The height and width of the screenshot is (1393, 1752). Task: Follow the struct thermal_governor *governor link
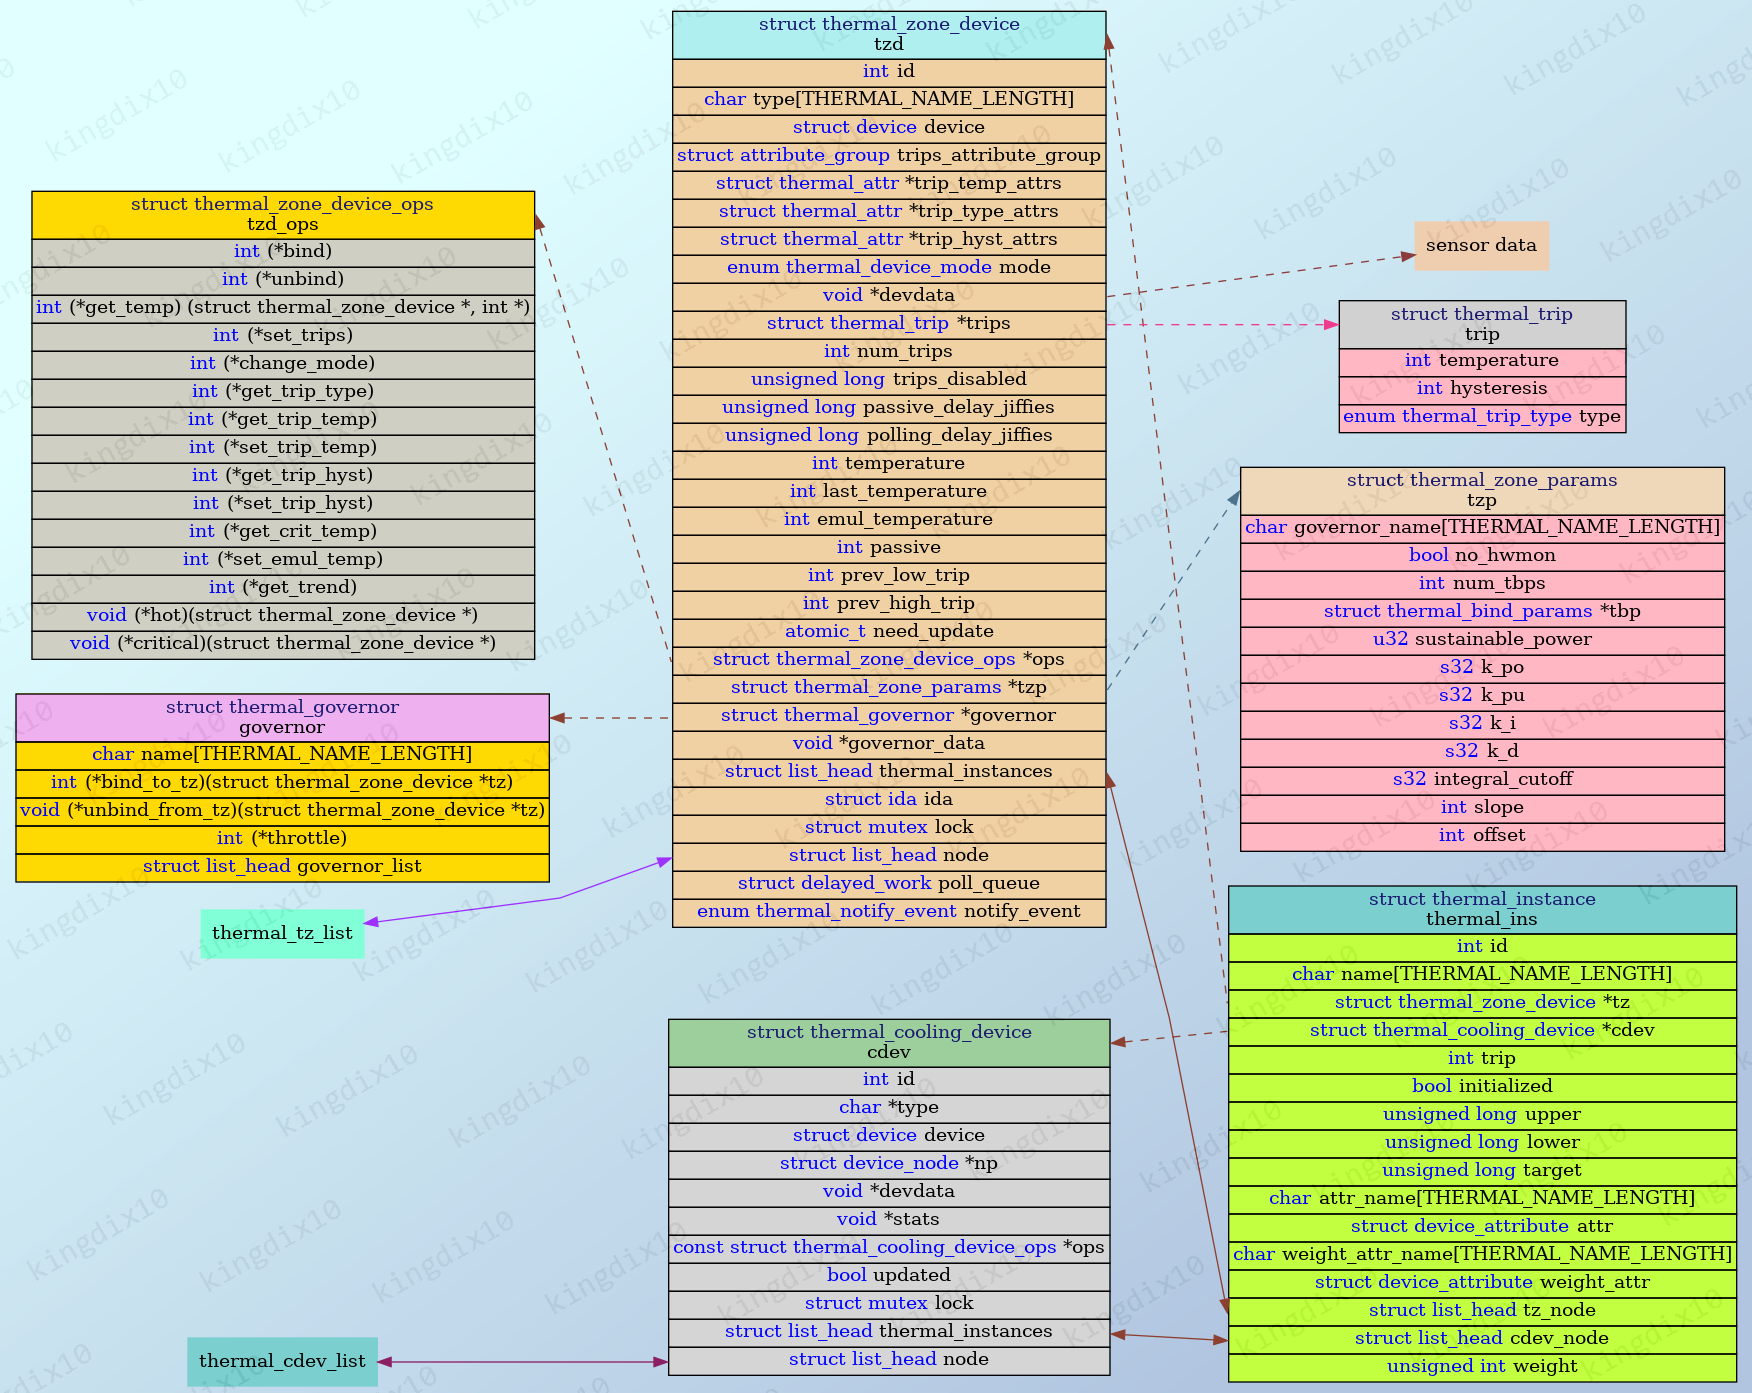(x=888, y=715)
